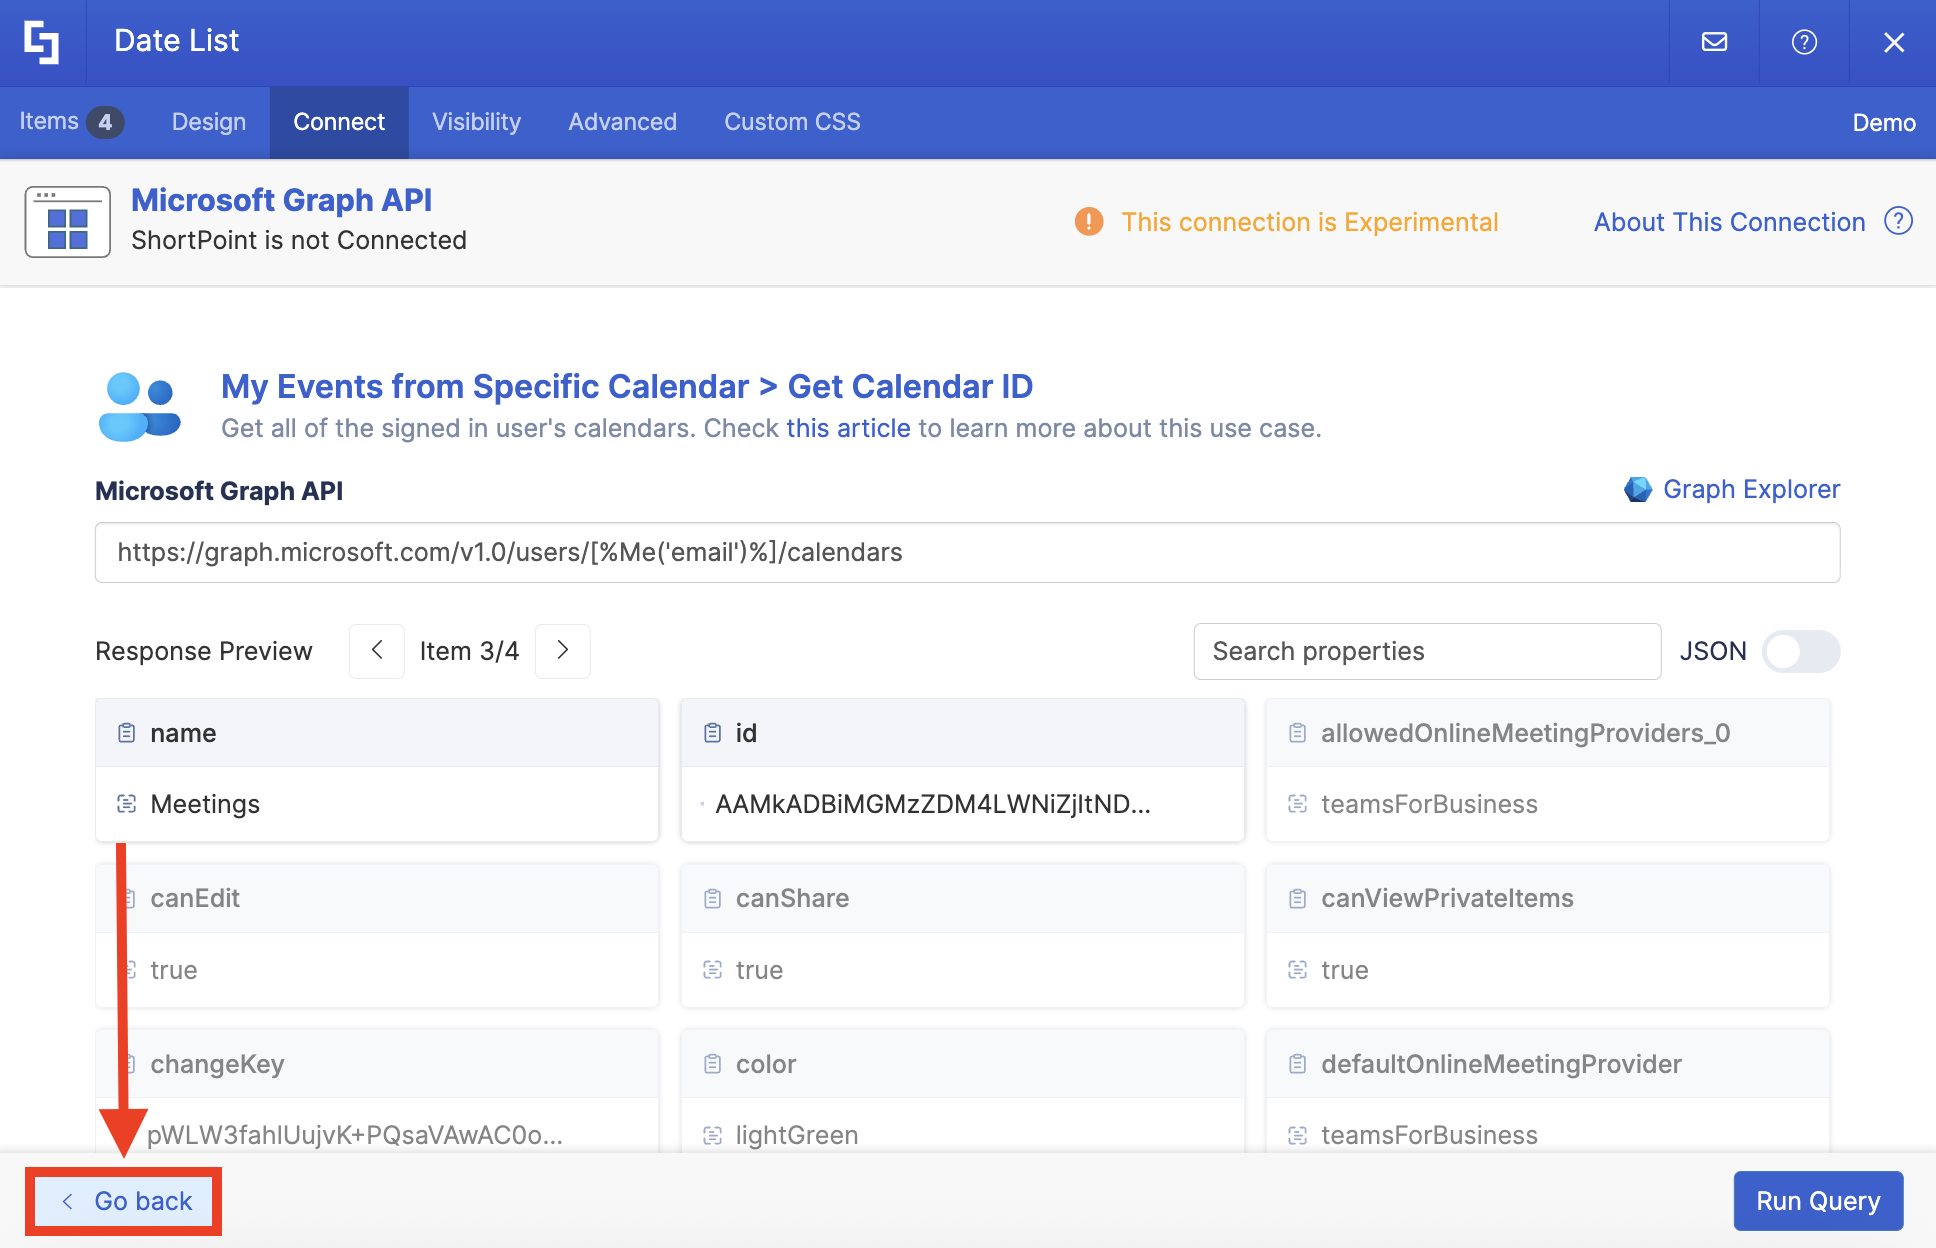Advance to next response preview item

pyautogui.click(x=563, y=651)
